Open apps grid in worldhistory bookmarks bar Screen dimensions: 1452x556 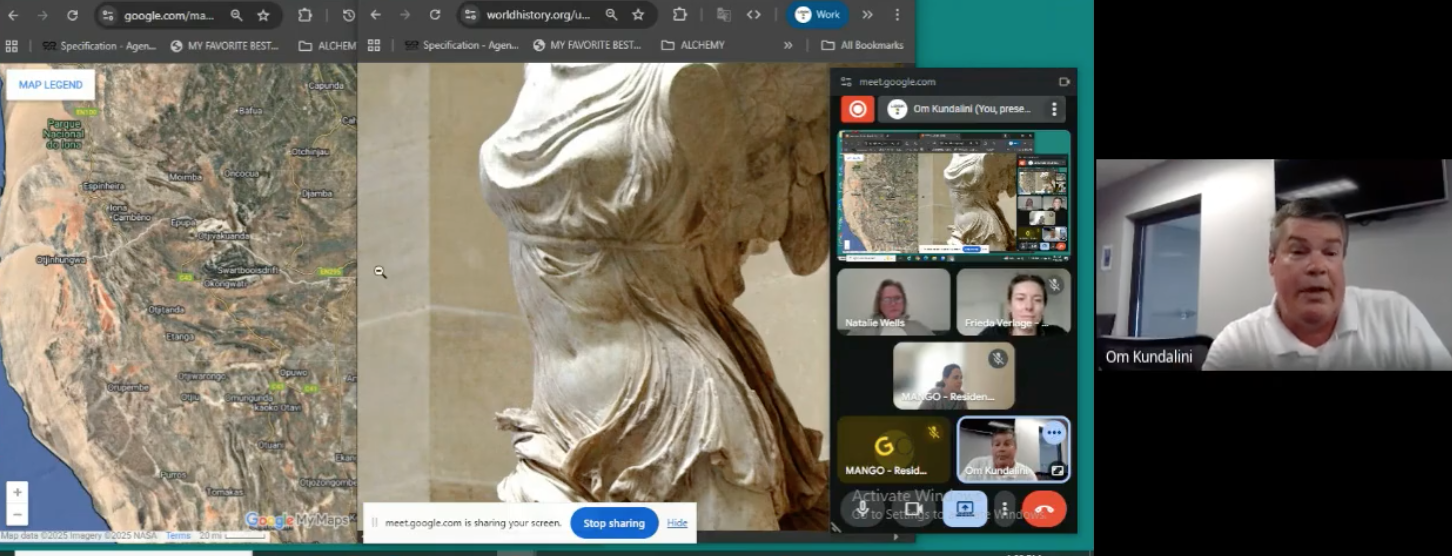tap(374, 45)
